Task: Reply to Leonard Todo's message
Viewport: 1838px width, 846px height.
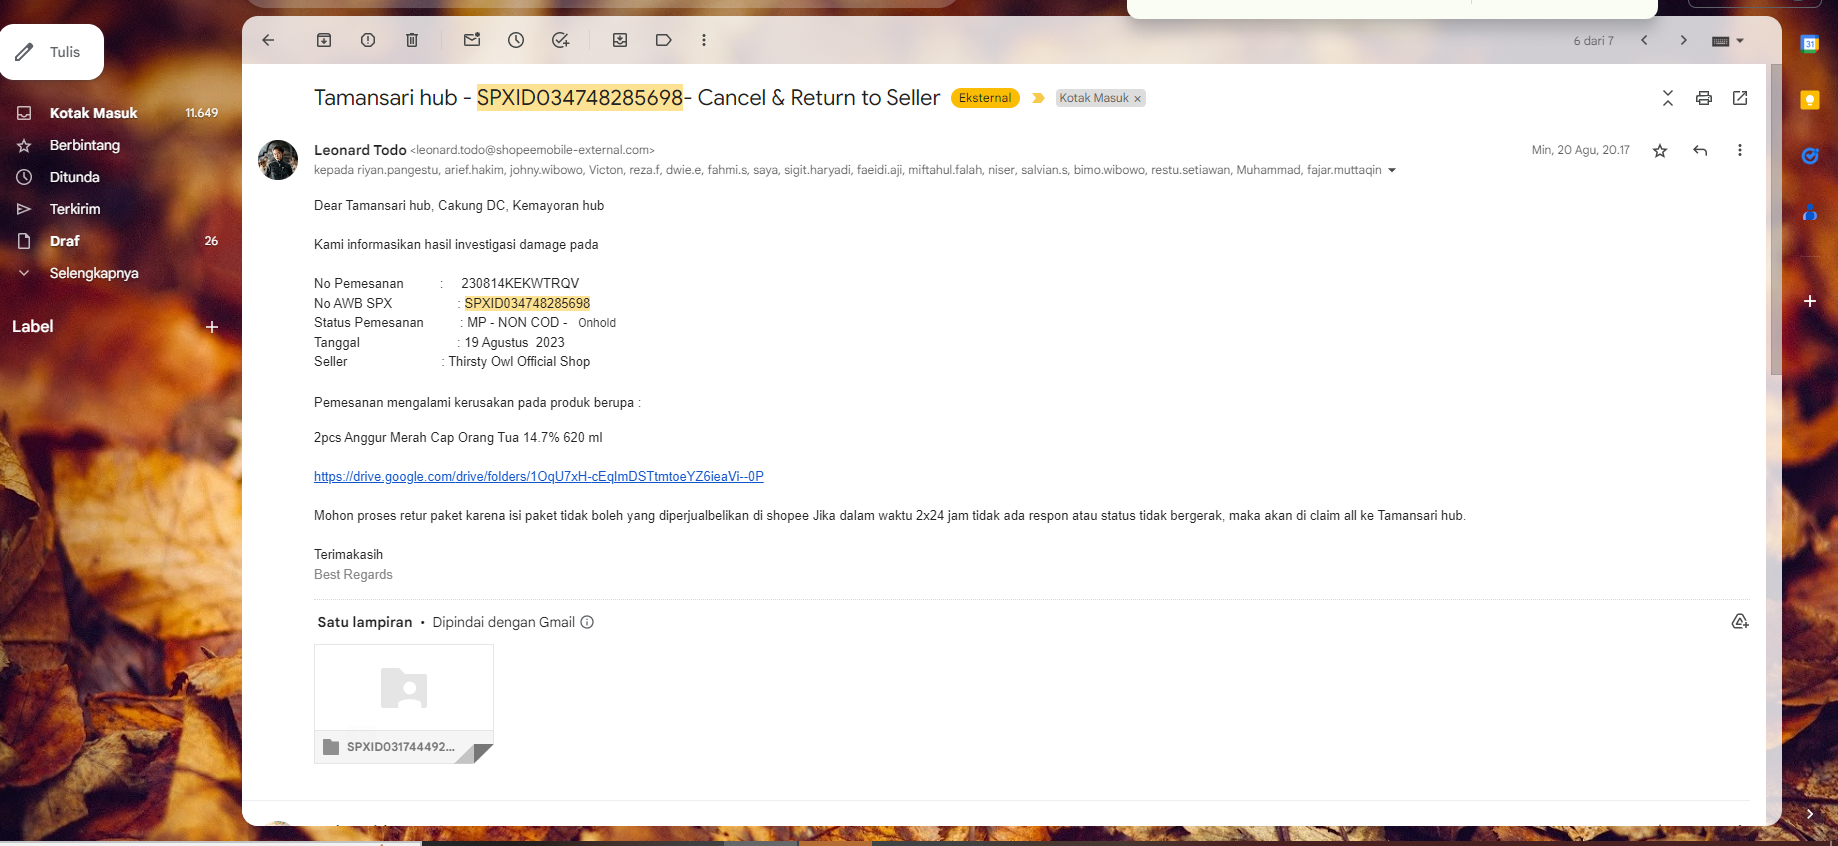Action: point(1700,150)
